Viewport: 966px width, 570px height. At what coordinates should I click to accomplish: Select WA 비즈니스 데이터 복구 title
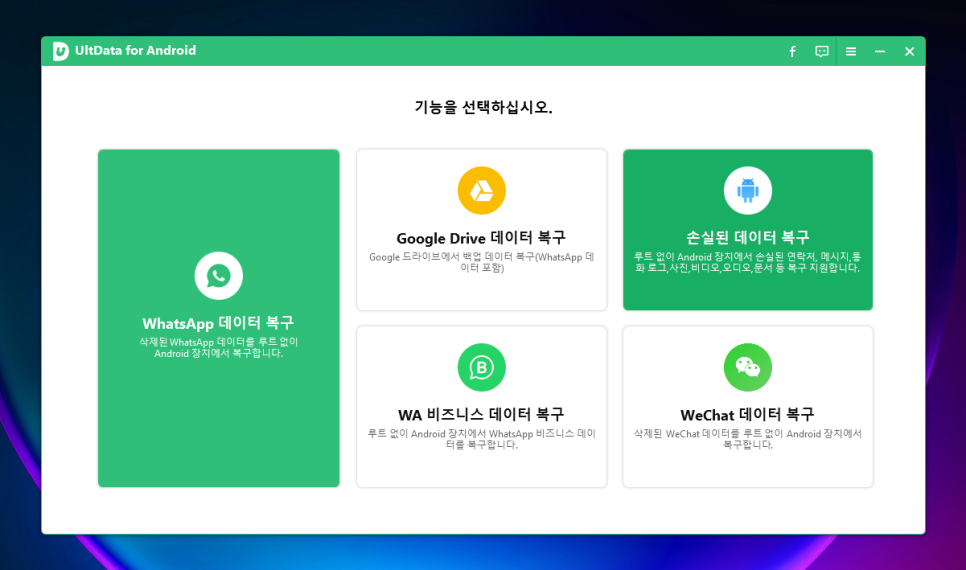point(481,414)
